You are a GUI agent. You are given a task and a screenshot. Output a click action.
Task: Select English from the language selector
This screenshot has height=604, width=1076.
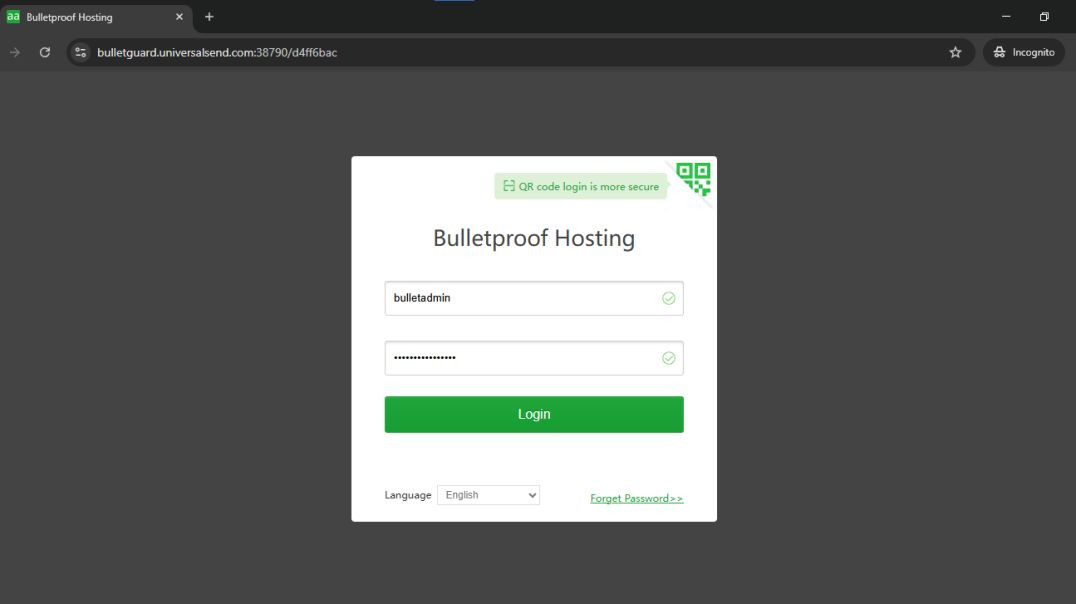485,494
